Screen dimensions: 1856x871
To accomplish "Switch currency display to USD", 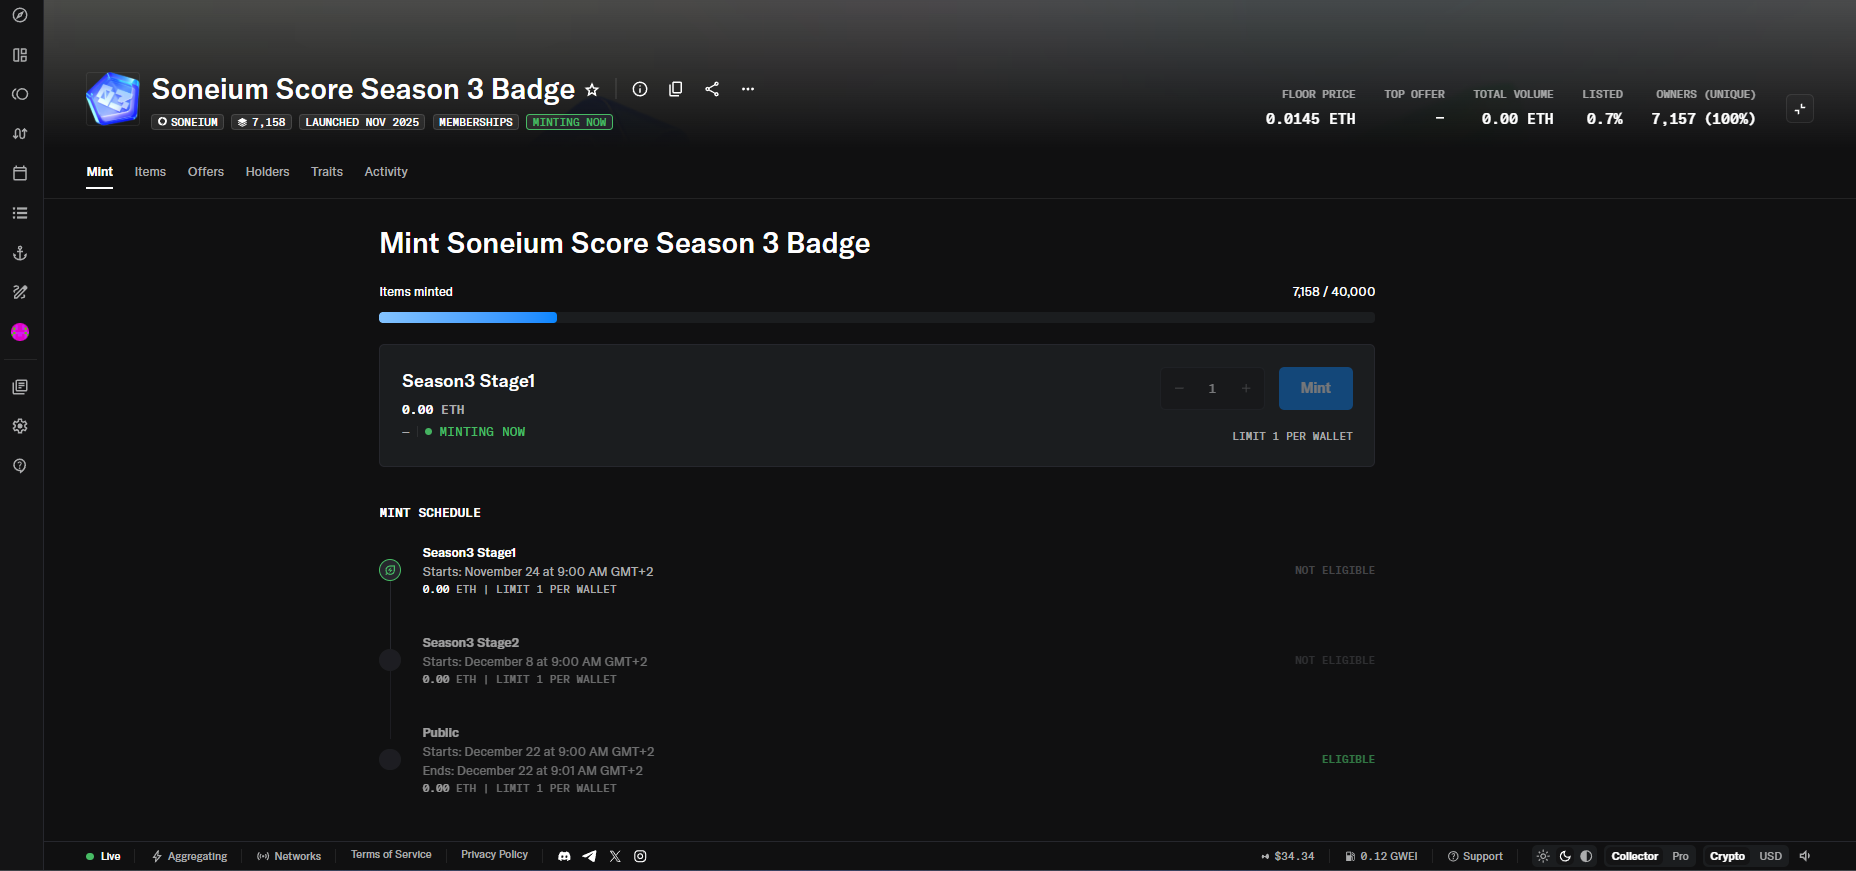I will pyautogui.click(x=1770, y=856).
